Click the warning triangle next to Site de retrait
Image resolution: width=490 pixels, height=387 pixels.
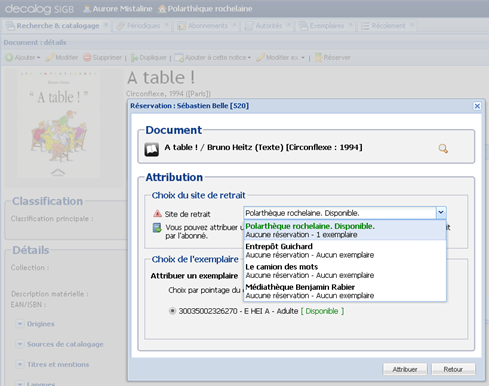click(157, 214)
